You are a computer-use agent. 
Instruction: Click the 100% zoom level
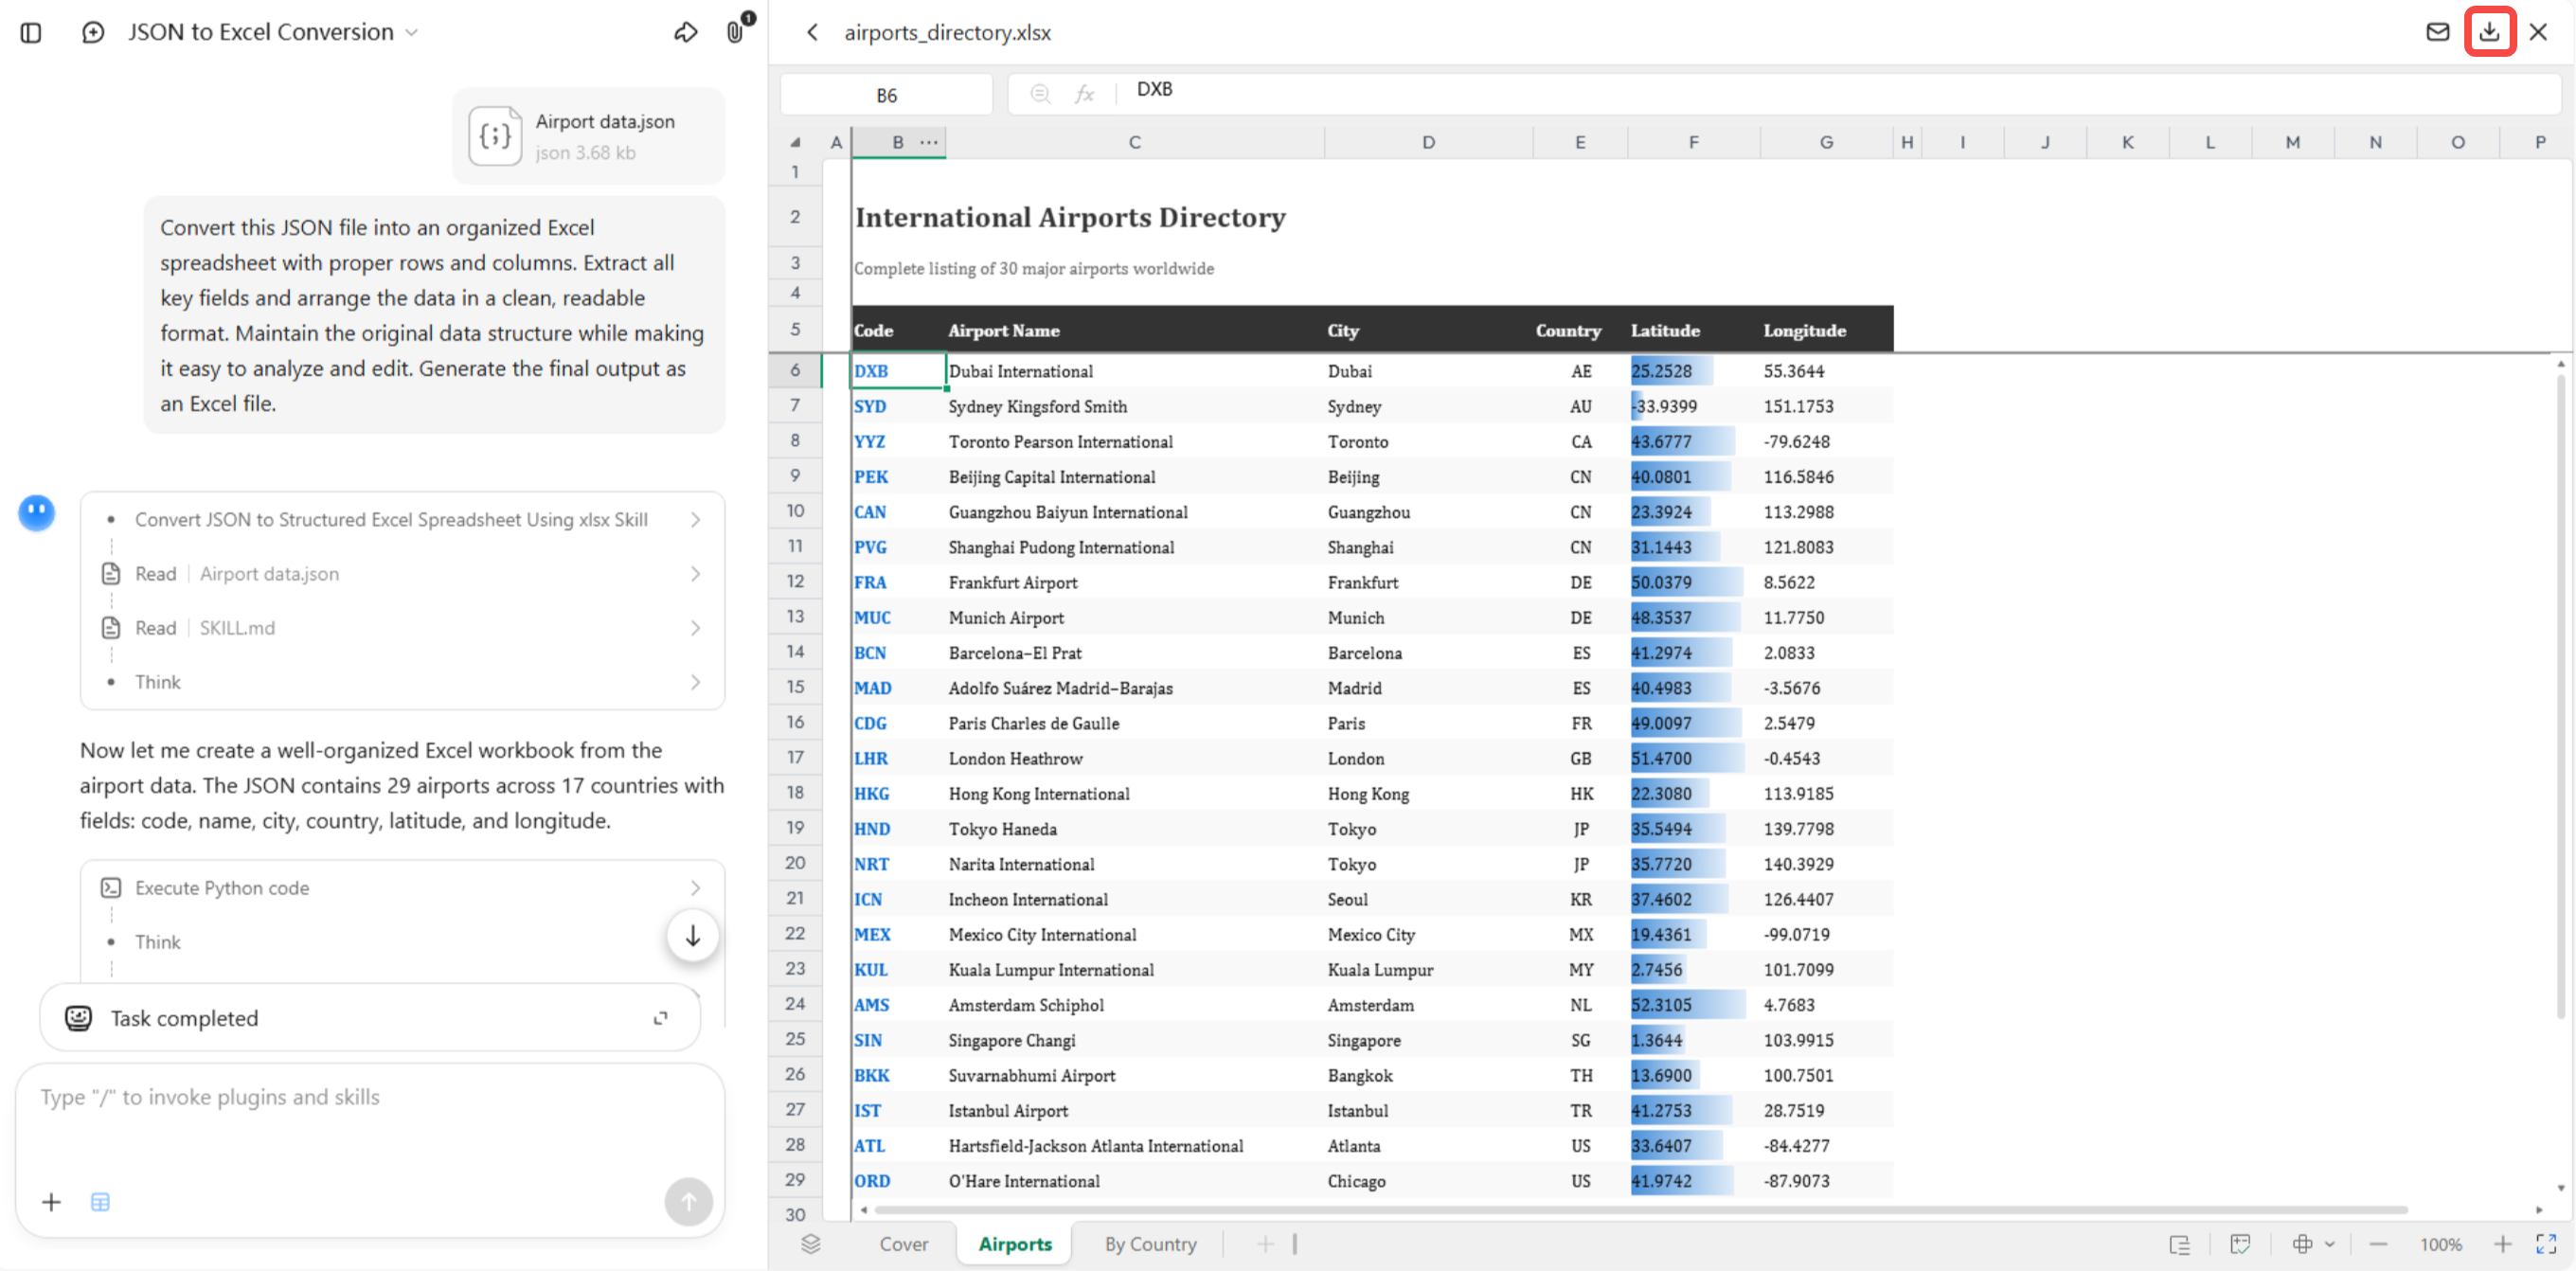coord(2441,1244)
